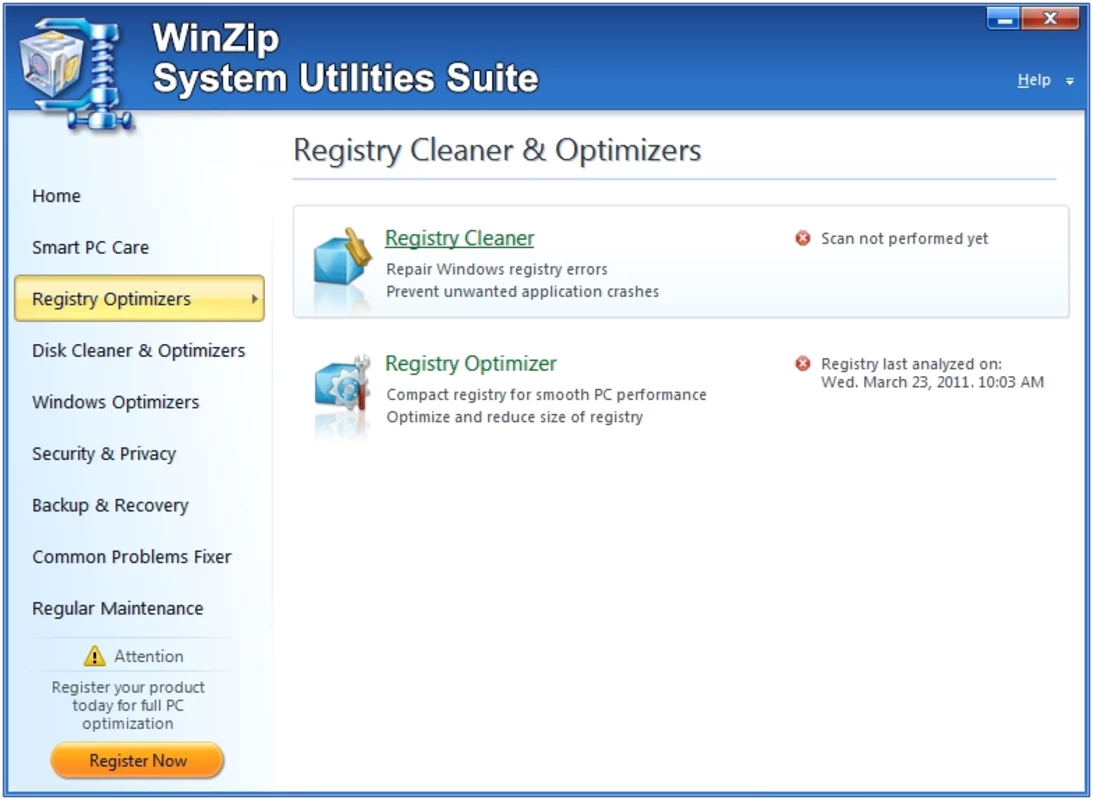This screenshot has width=1093, height=800.
Task: Click 'Prevent unwanted application crashes' text
Action: click(x=523, y=291)
